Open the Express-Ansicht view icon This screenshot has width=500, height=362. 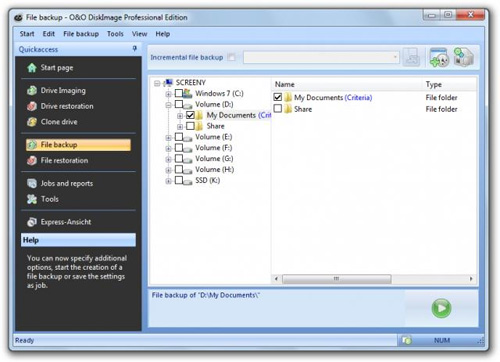[32, 222]
